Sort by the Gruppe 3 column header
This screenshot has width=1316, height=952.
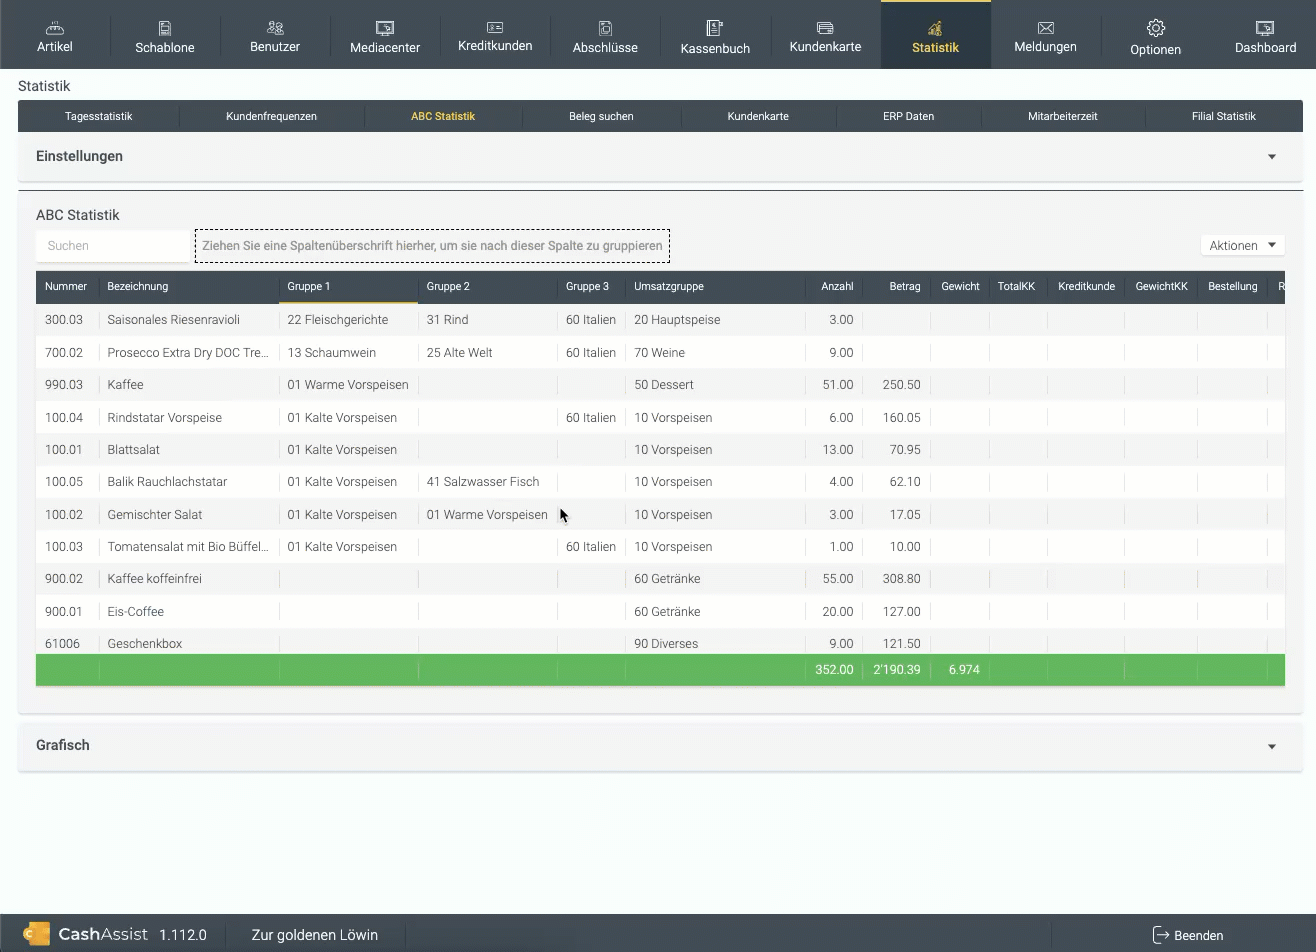(x=591, y=286)
